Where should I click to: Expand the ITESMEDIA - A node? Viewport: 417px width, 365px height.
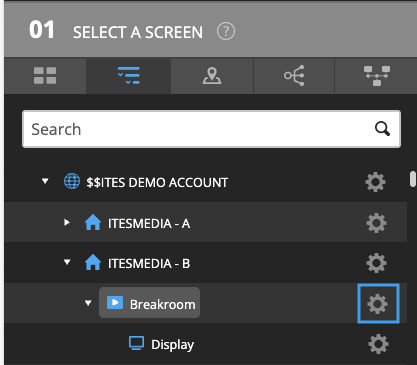(x=67, y=222)
